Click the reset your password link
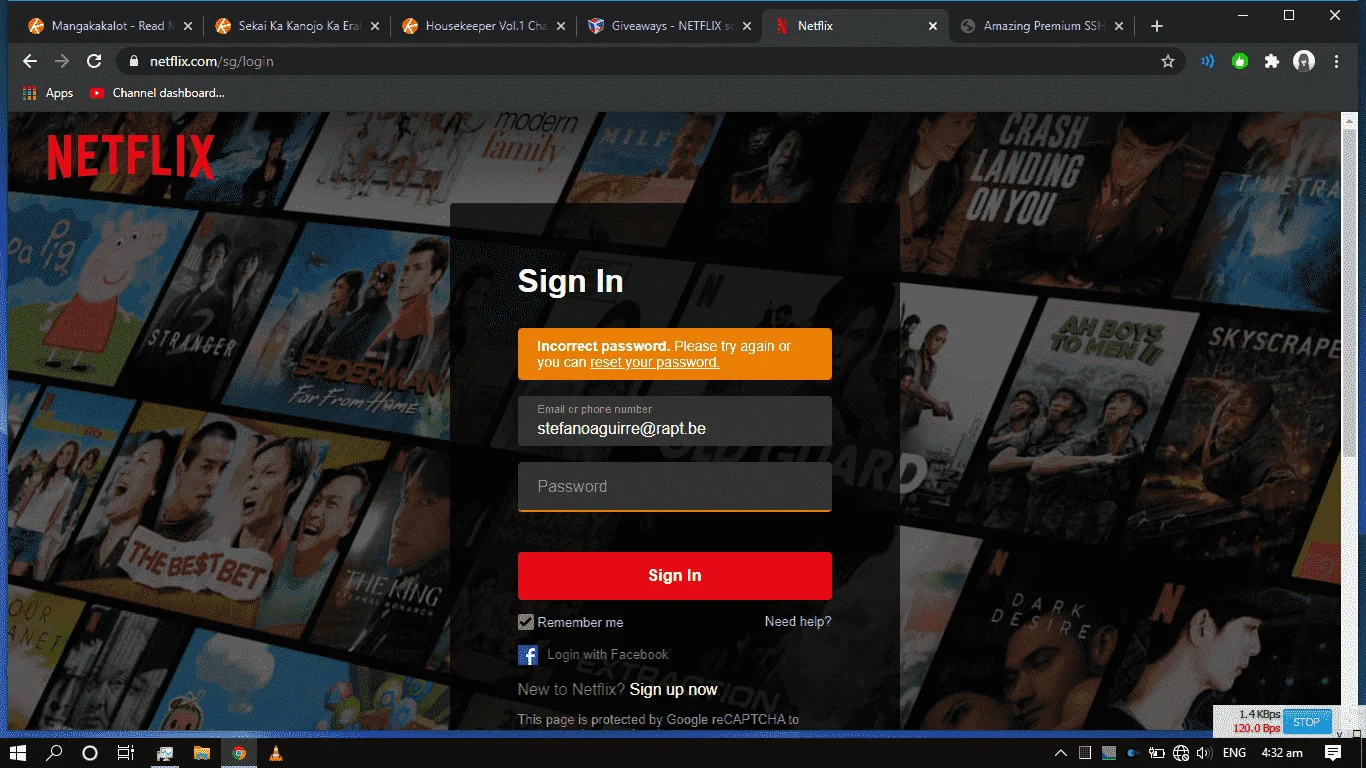Image resolution: width=1366 pixels, height=768 pixels. point(655,362)
